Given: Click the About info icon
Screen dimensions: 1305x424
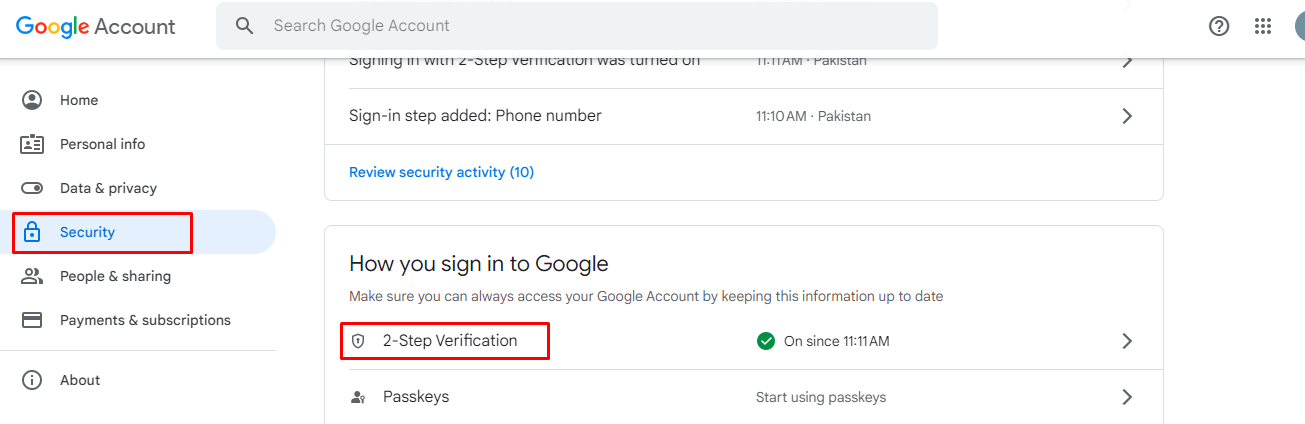Looking at the screenshot, I should [x=32, y=380].
